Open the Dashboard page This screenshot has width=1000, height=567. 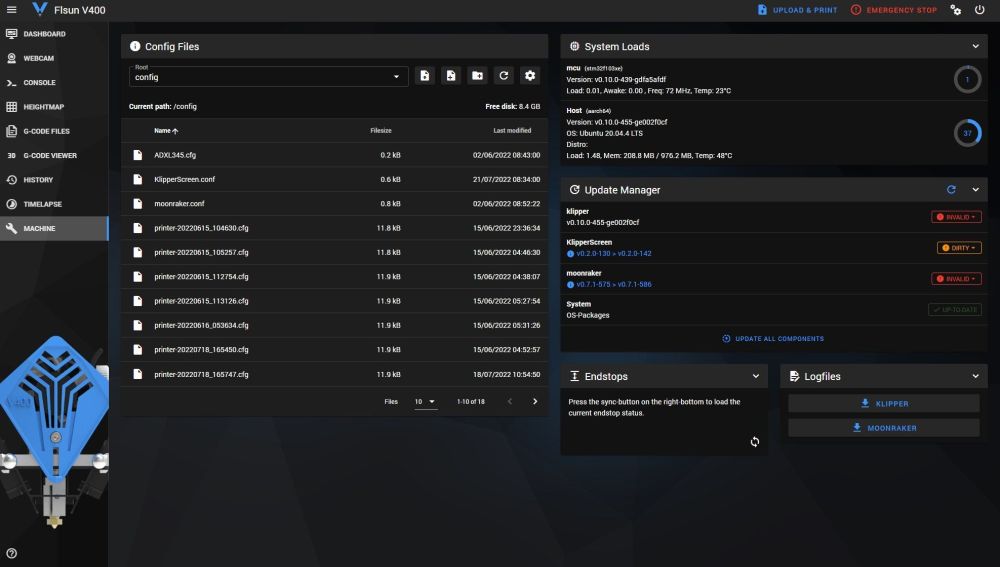(x=54, y=34)
